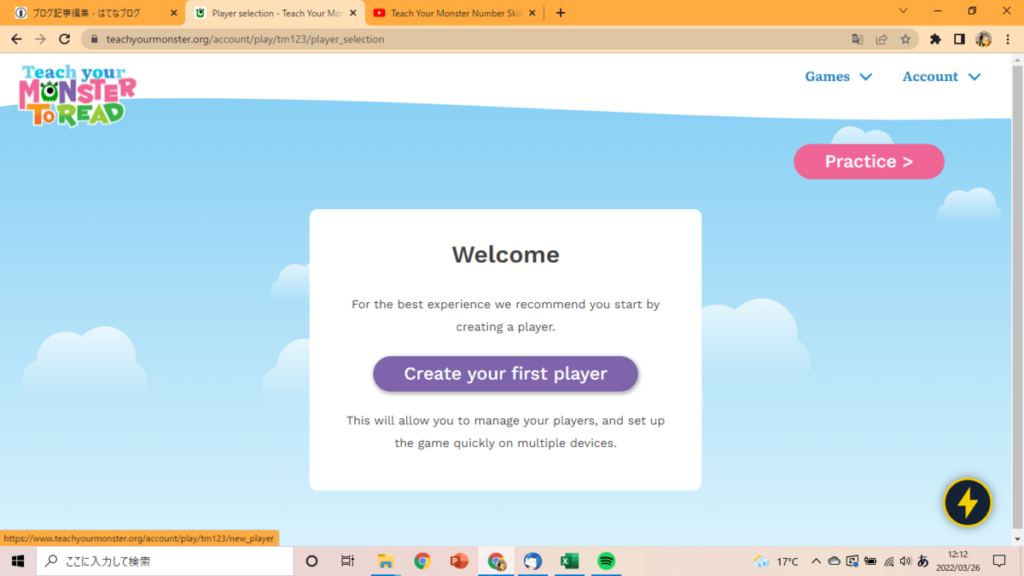Image resolution: width=1024 pixels, height=576 pixels.
Task: Expand the Account dropdown menu
Action: click(942, 76)
